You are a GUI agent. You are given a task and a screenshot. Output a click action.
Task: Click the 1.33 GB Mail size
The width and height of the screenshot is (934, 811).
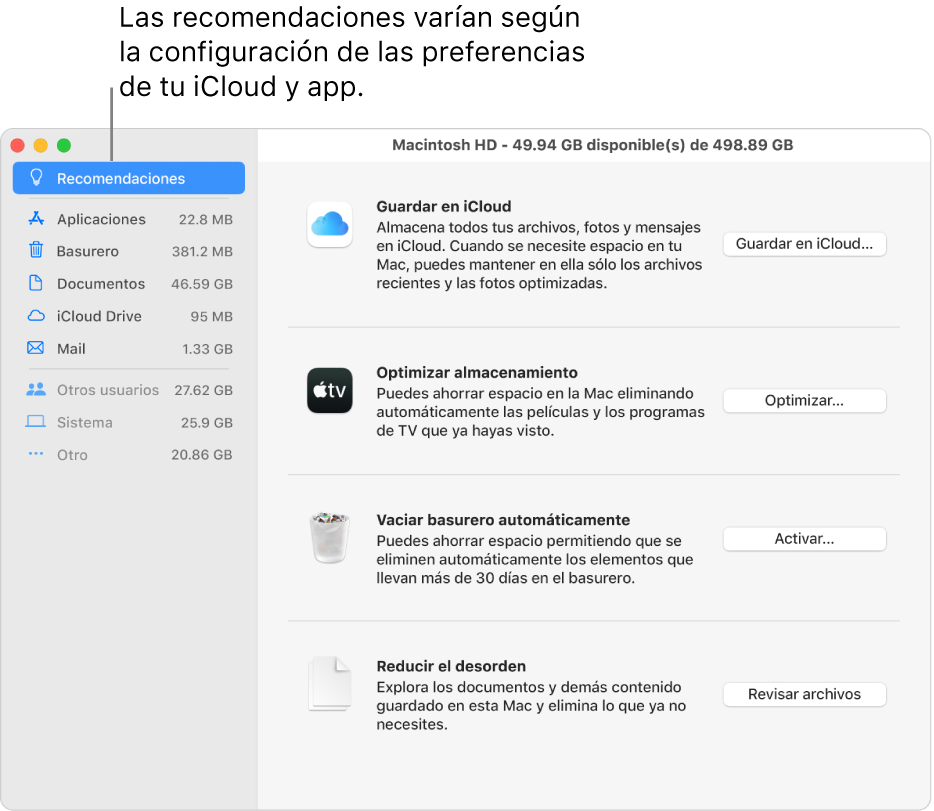click(x=207, y=349)
